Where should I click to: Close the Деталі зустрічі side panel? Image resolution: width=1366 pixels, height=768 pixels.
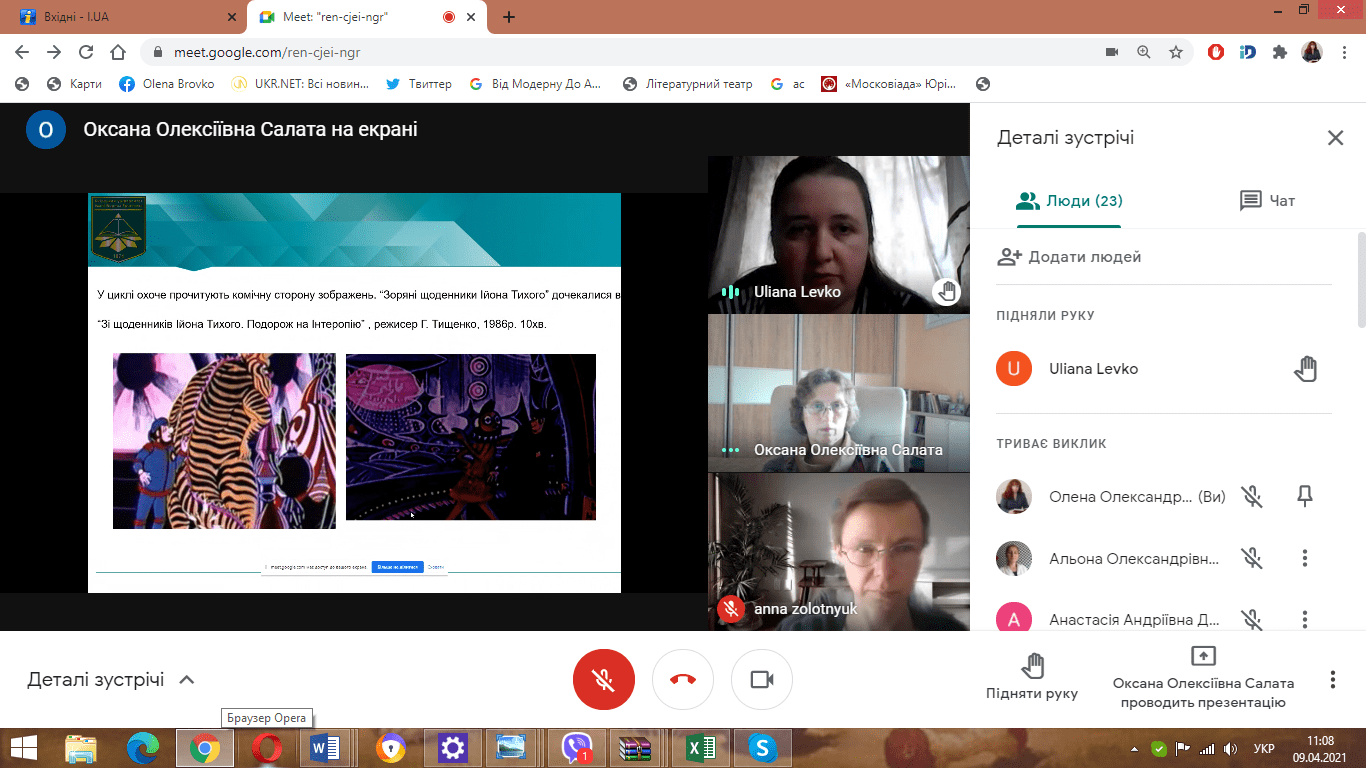(1335, 138)
